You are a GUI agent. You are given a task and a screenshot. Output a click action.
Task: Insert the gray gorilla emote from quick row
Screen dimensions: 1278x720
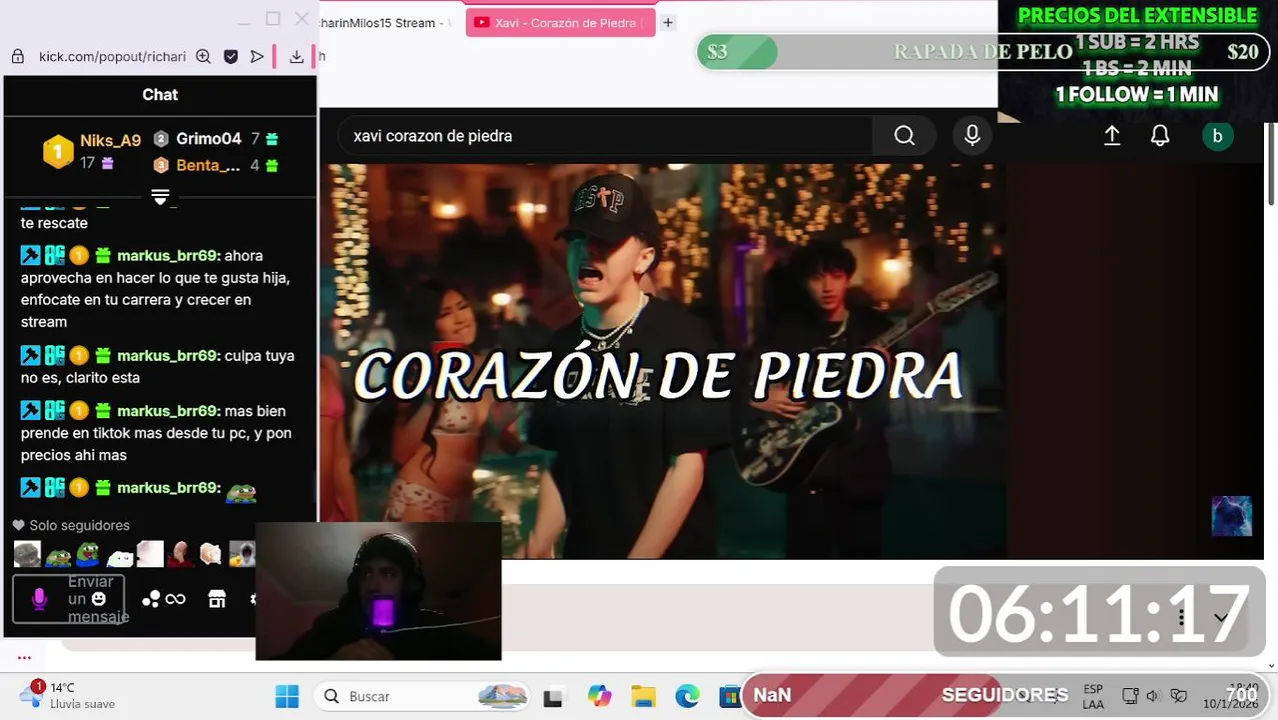27,554
